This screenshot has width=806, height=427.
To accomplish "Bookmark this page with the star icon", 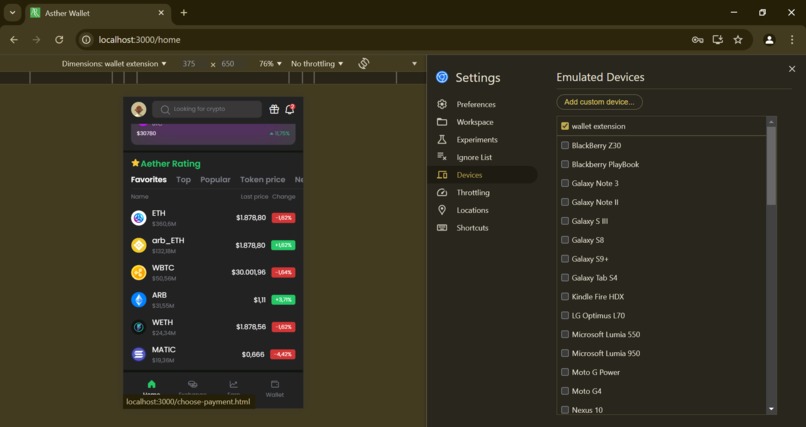I will tap(738, 40).
